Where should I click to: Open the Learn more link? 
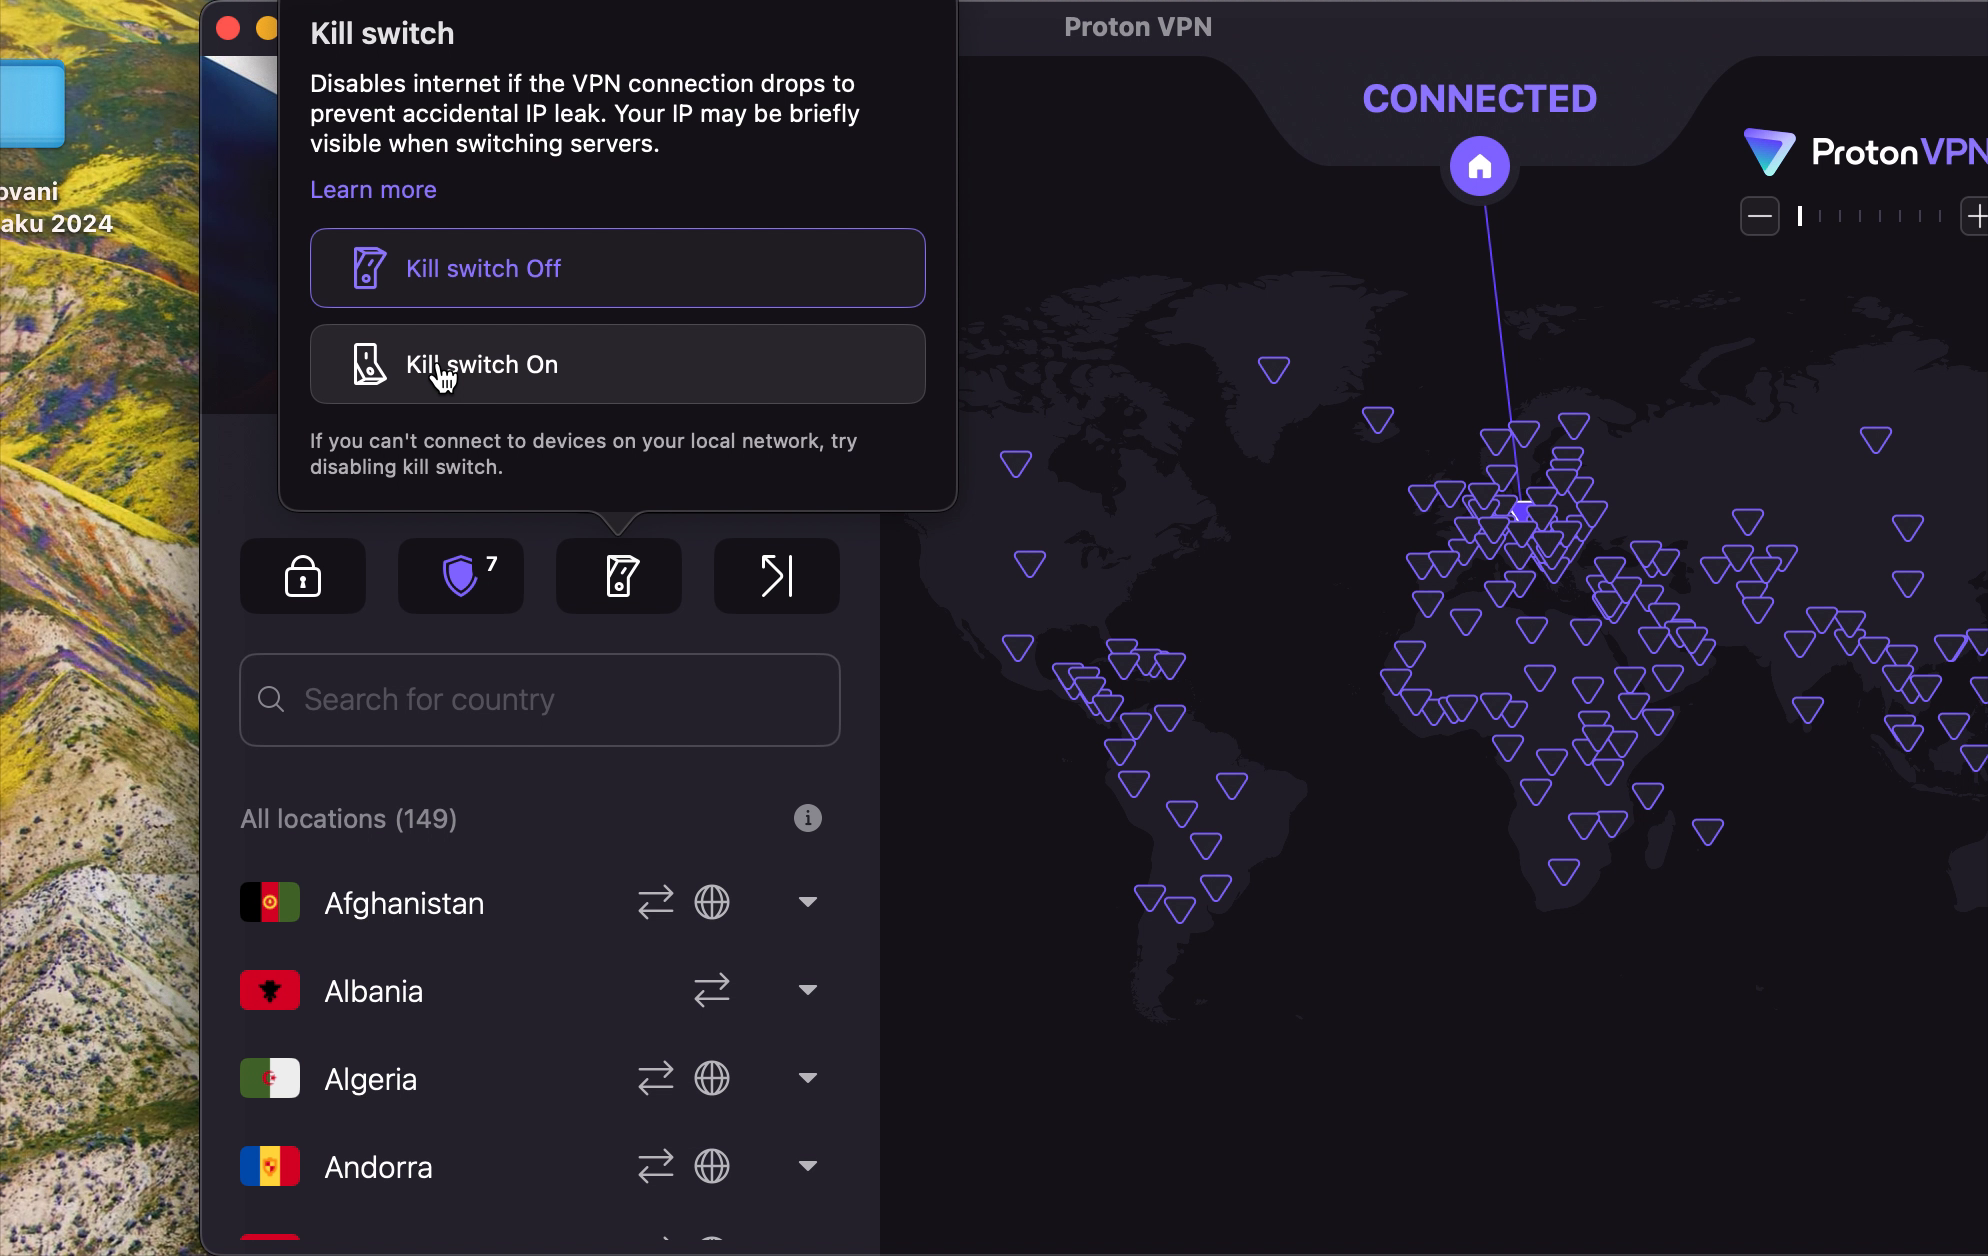pyautogui.click(x=373, y=190)
